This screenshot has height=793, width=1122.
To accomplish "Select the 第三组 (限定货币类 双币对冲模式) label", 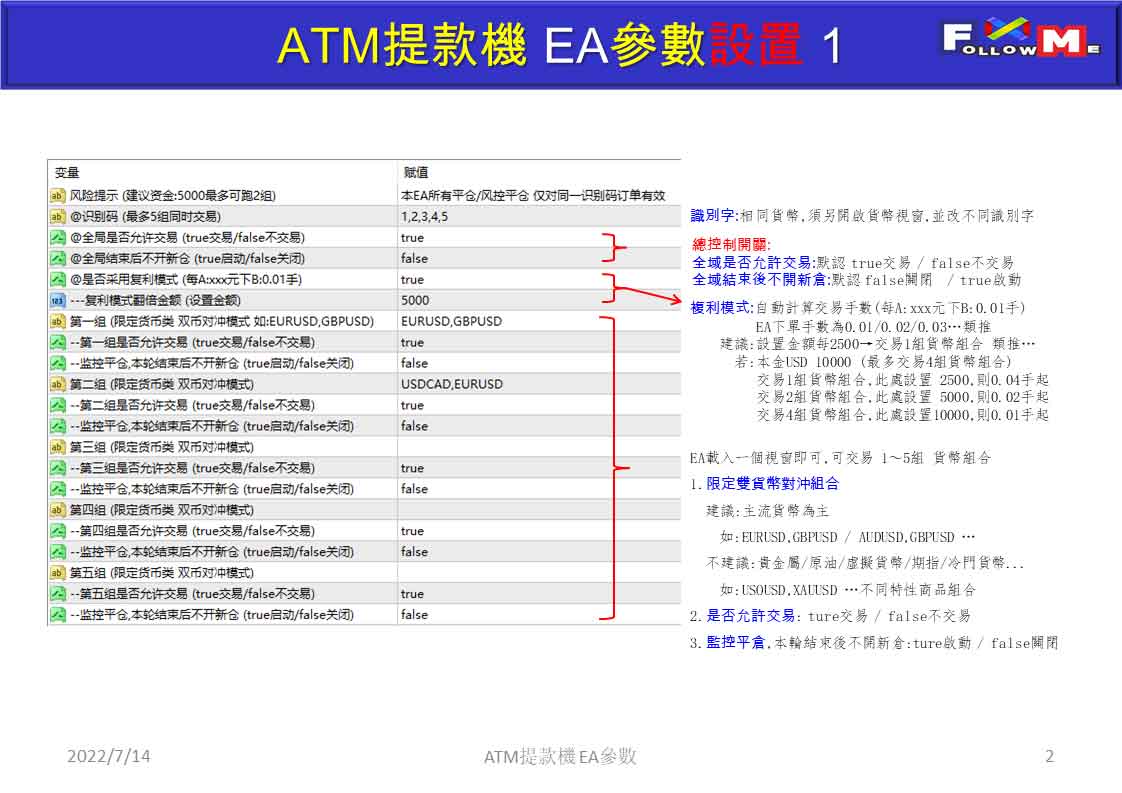I will [x=161, y=447].
